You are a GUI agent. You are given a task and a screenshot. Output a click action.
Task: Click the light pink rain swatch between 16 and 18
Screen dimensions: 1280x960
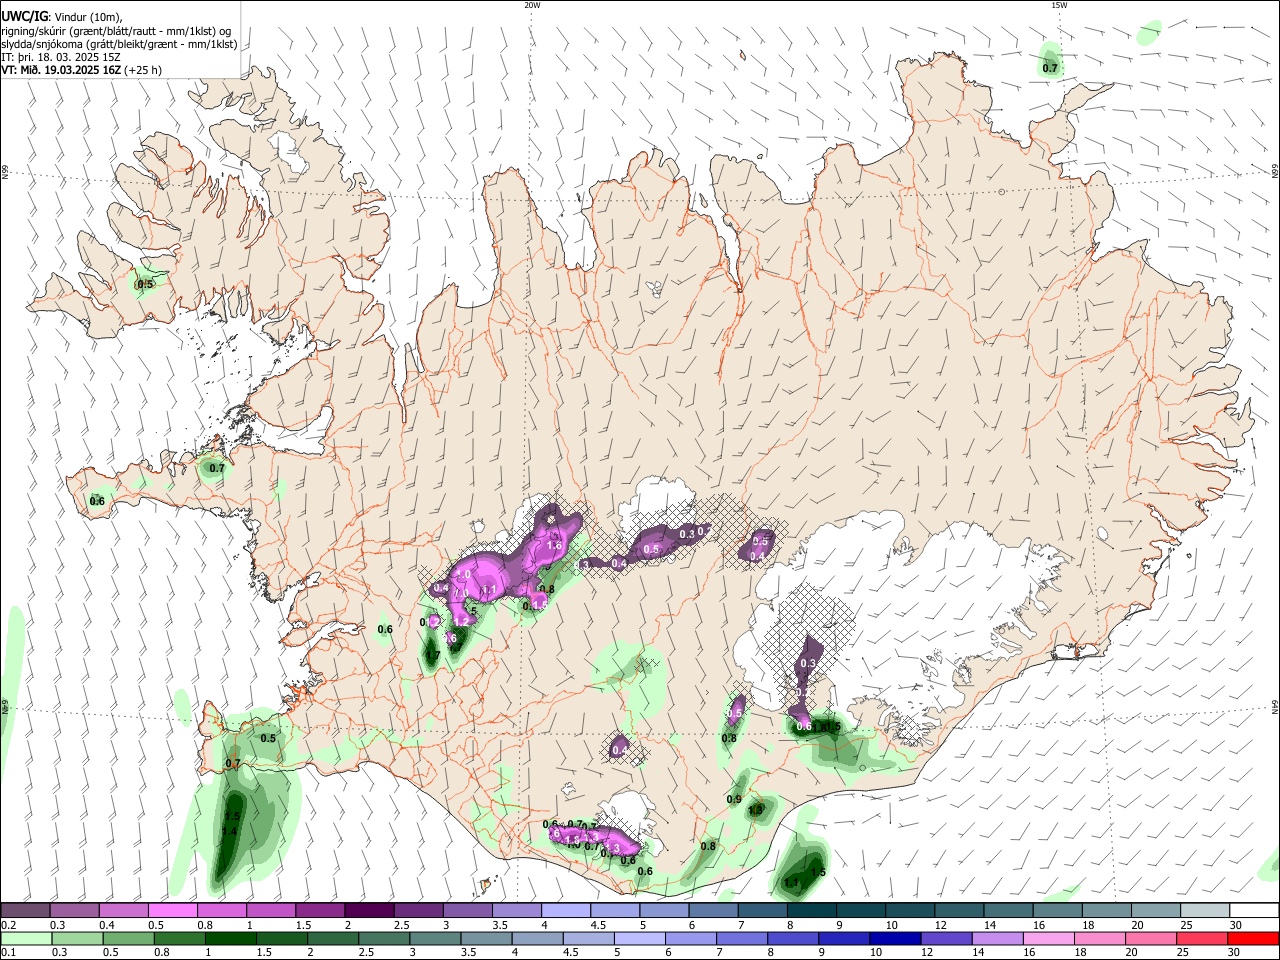(x=1049, y=938)
